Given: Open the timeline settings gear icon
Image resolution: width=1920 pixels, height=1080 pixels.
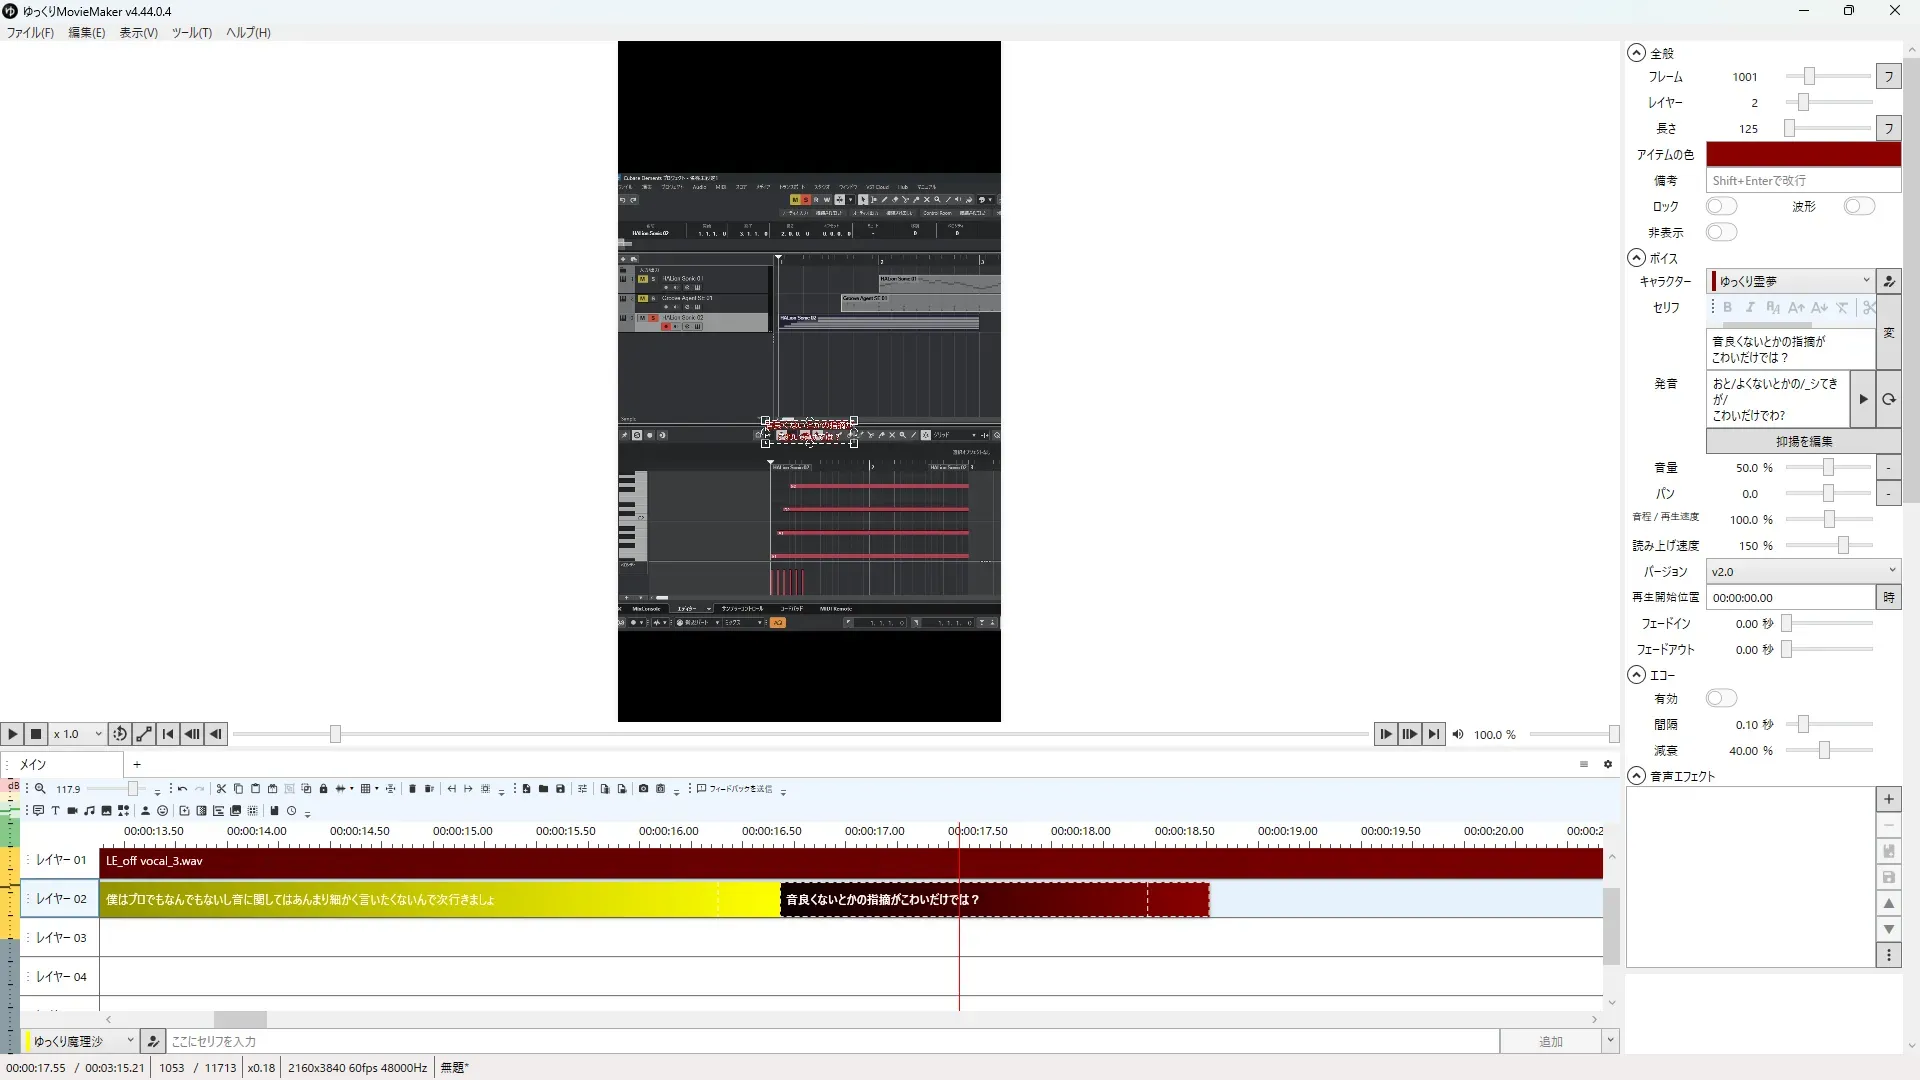Looking at the screenshot, I should [x=1608, y=764].
